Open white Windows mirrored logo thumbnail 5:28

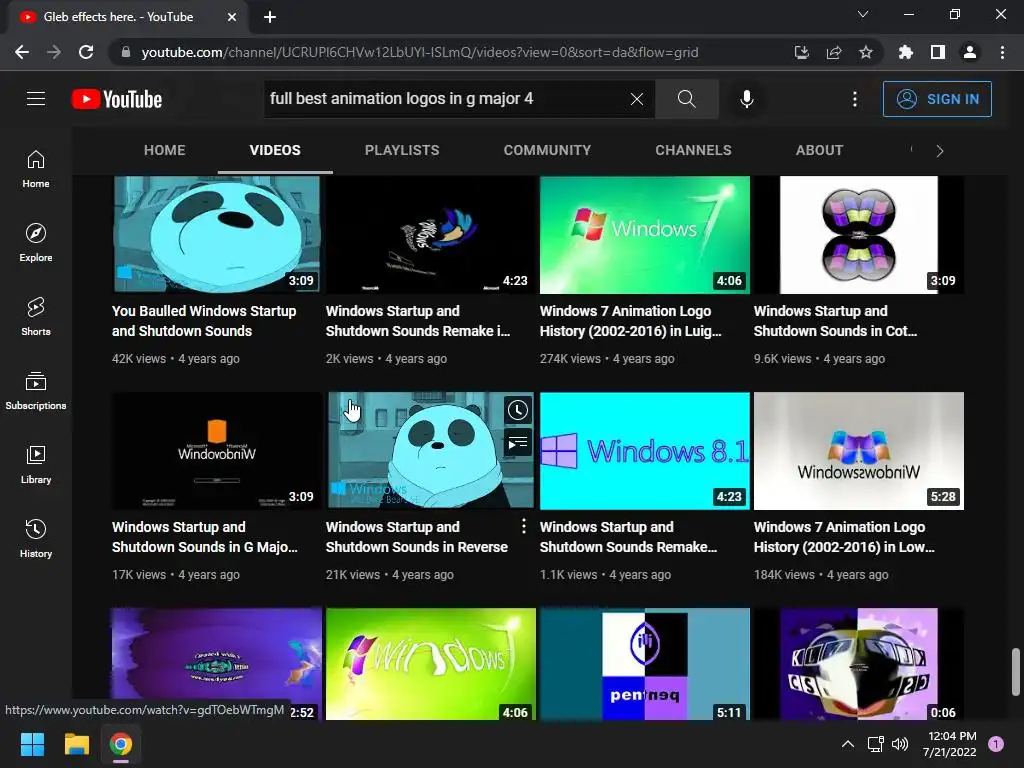(859, 451)
